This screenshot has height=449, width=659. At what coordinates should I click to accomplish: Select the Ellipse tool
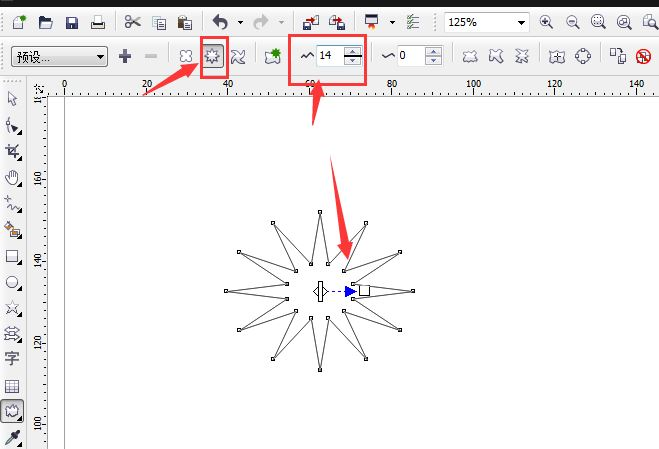coord(13,283)
